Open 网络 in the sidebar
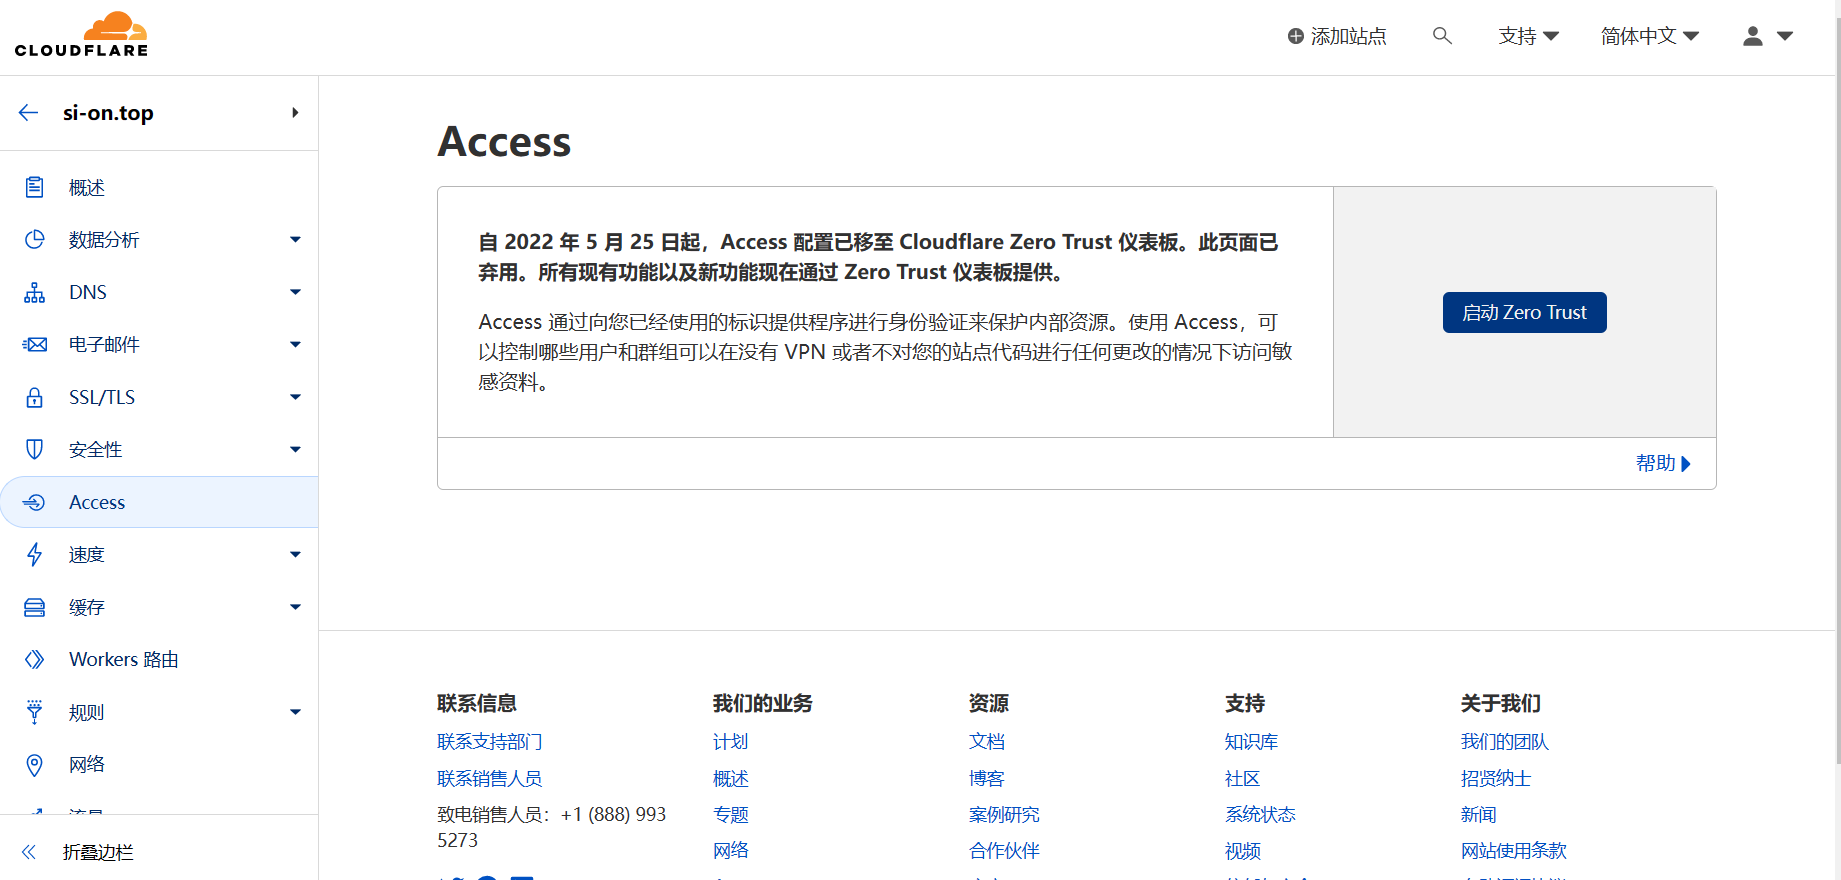 point(159,765)
